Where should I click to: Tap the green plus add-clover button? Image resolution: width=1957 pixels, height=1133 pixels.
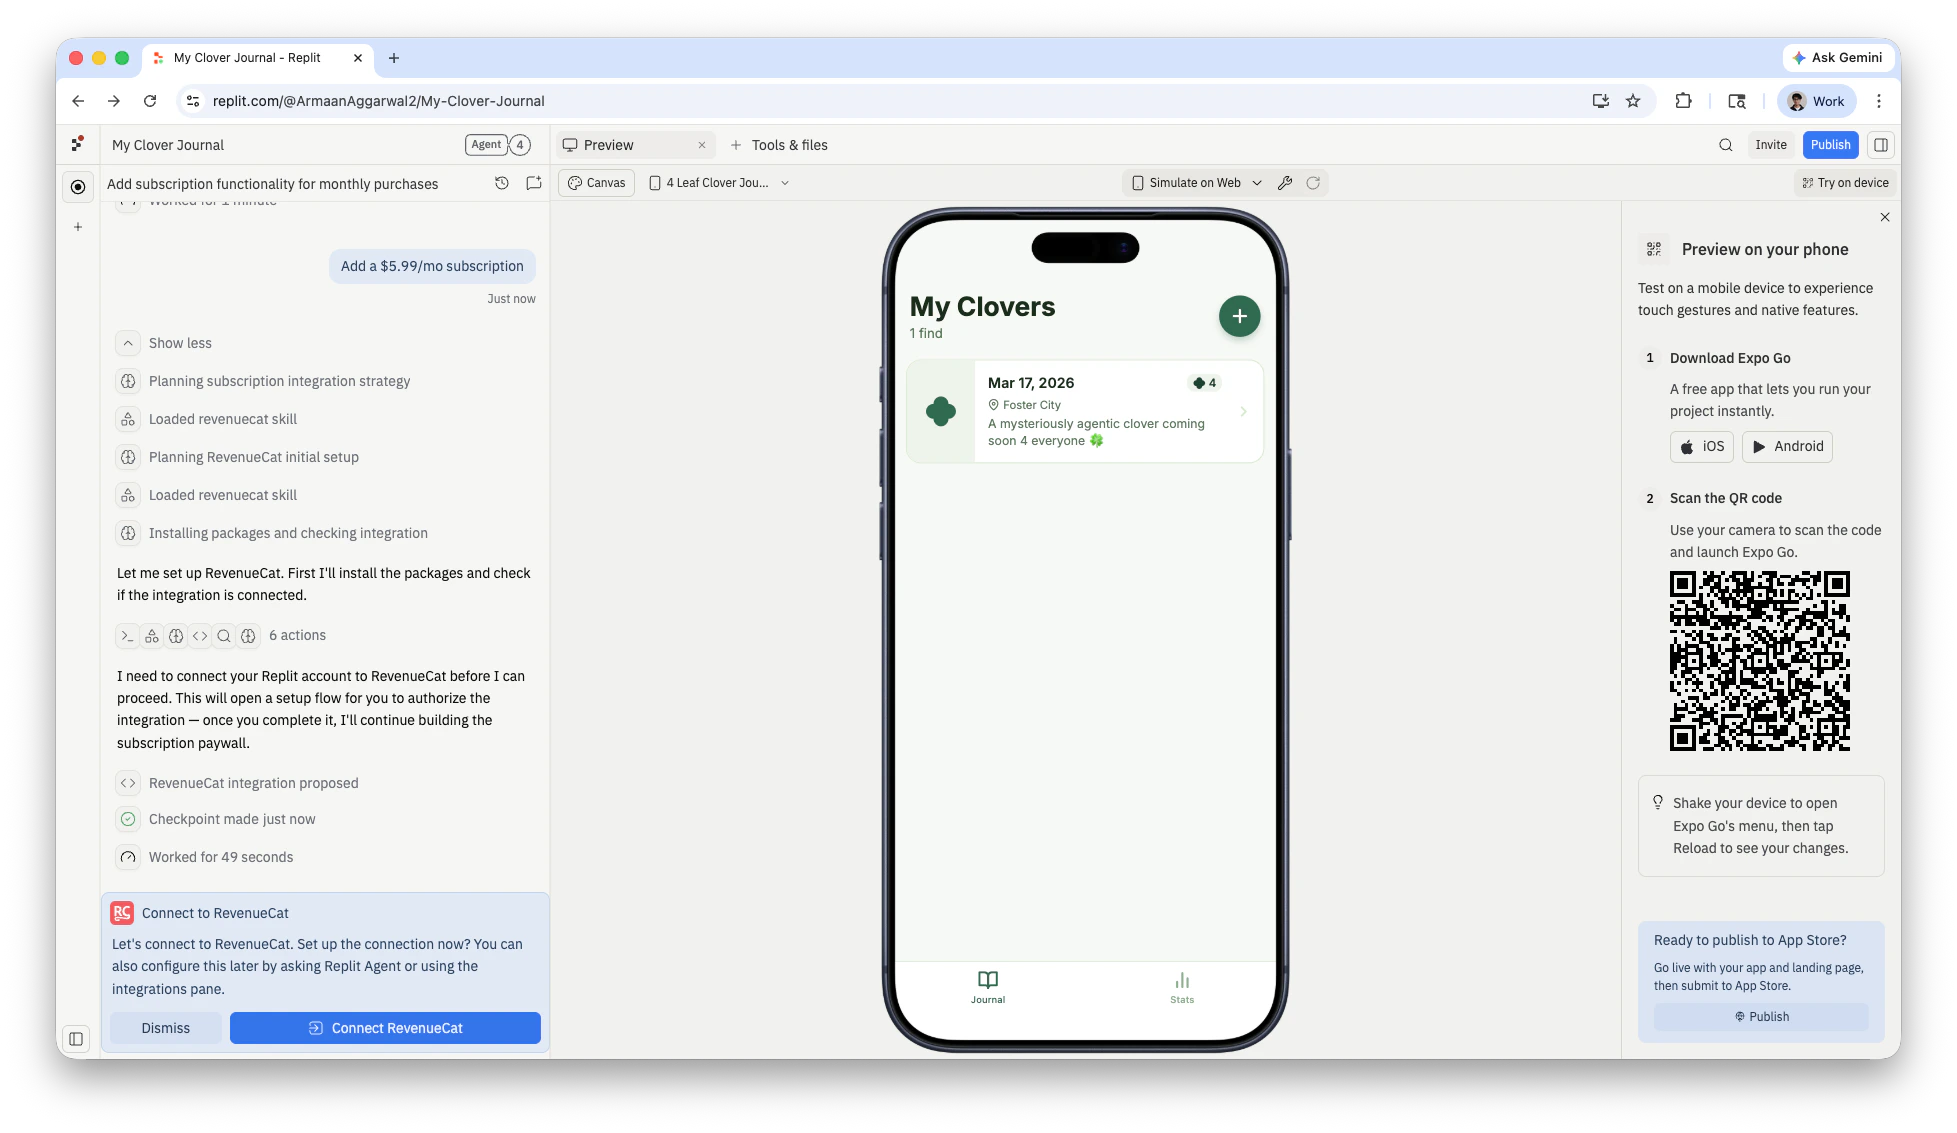click(x=1239, y=316)
